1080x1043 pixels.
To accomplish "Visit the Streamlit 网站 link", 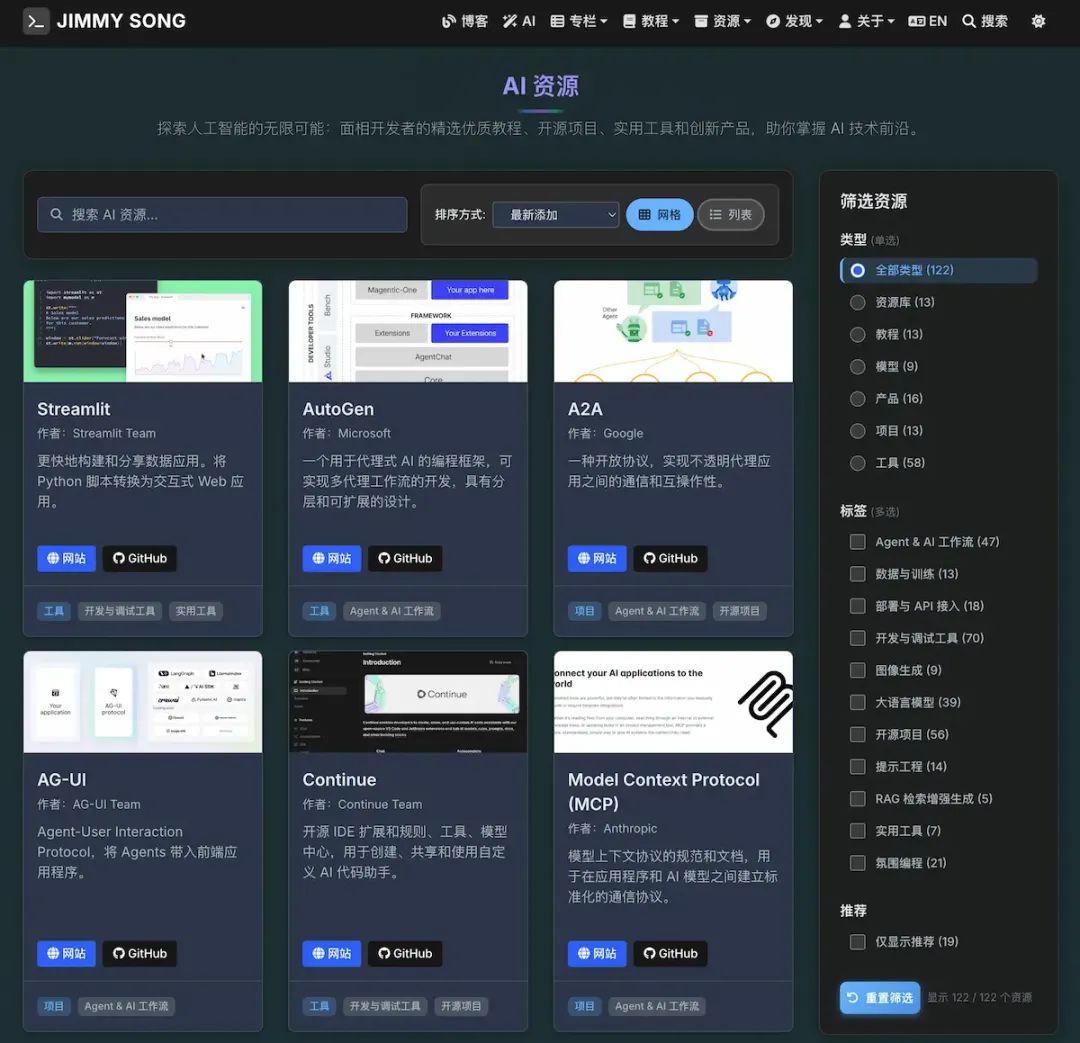I will coord(66,558).
